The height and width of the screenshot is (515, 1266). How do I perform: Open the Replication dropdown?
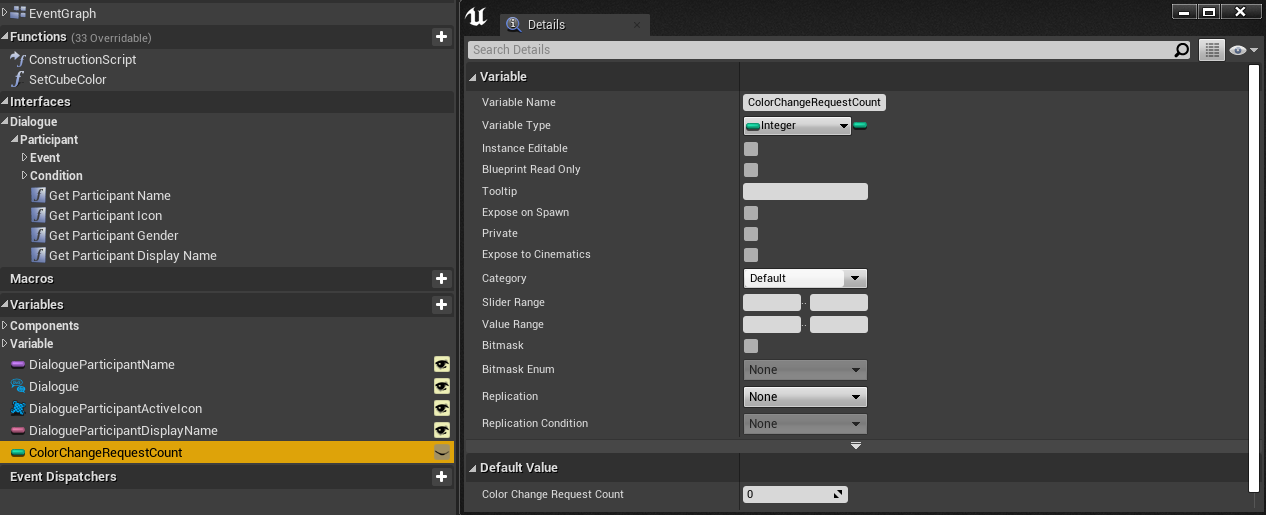pyautogui.click(x=805, y=397)
